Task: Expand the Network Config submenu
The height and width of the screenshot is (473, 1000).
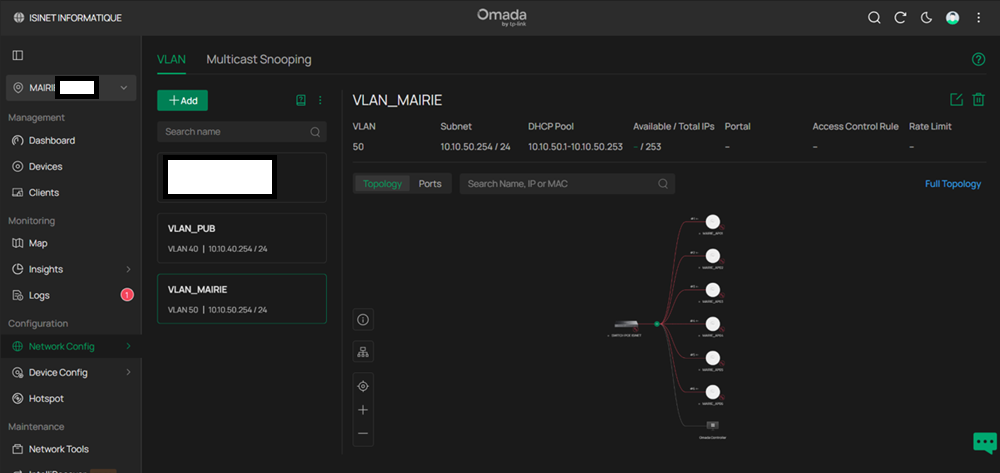Action: (128, 347)
